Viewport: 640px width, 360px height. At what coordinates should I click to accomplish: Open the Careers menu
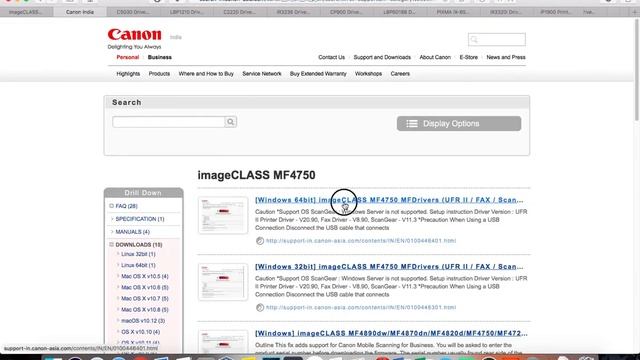[x=400, y=74]
